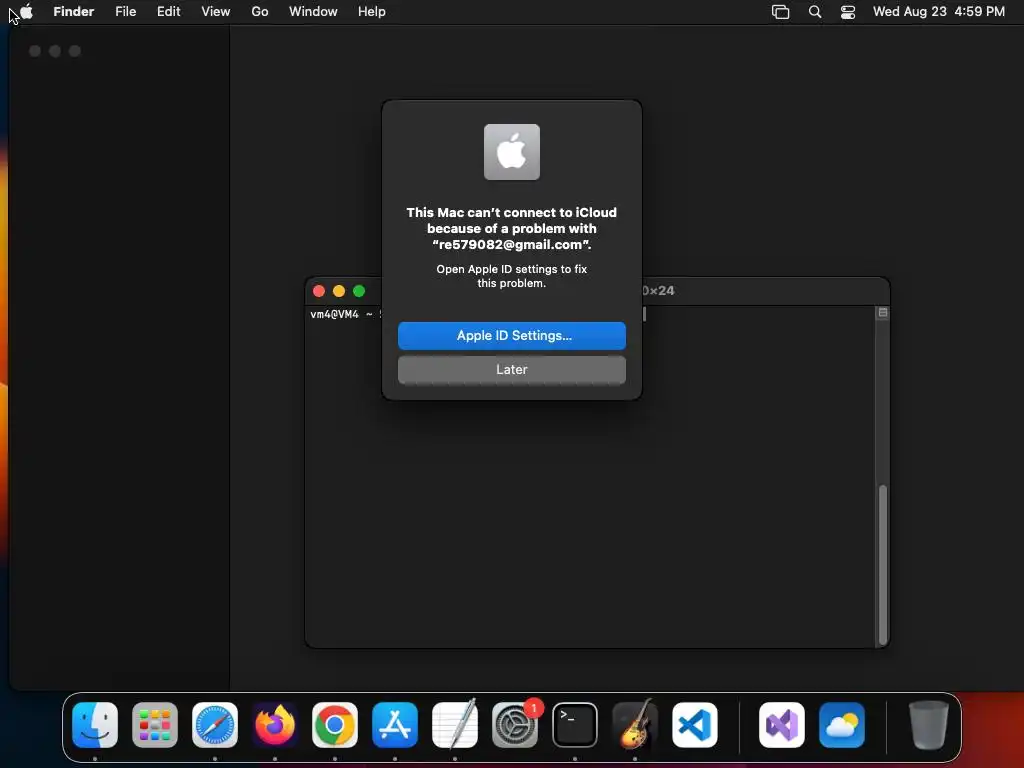Image resolution: width=1024 pixels, height=768 pixels.
Task: Open Google Chrome from the Dock
Action: [335, 725]
